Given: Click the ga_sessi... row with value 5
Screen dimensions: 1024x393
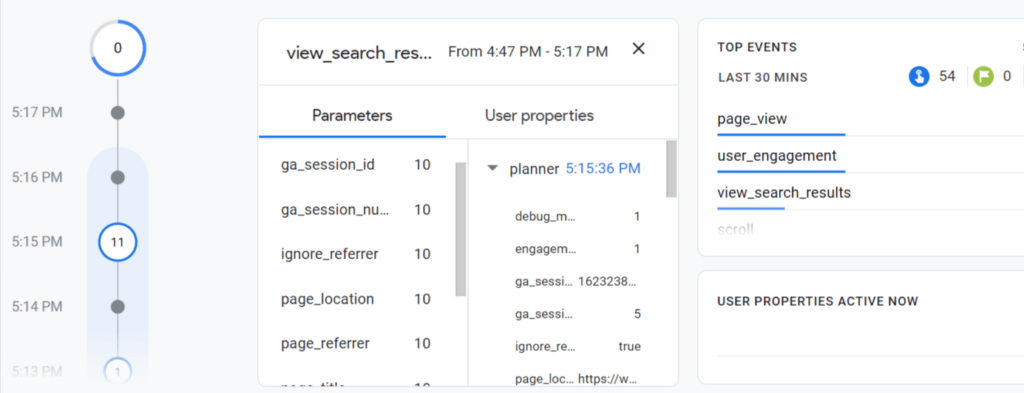Looking at the screenshot, I should 577,314.
